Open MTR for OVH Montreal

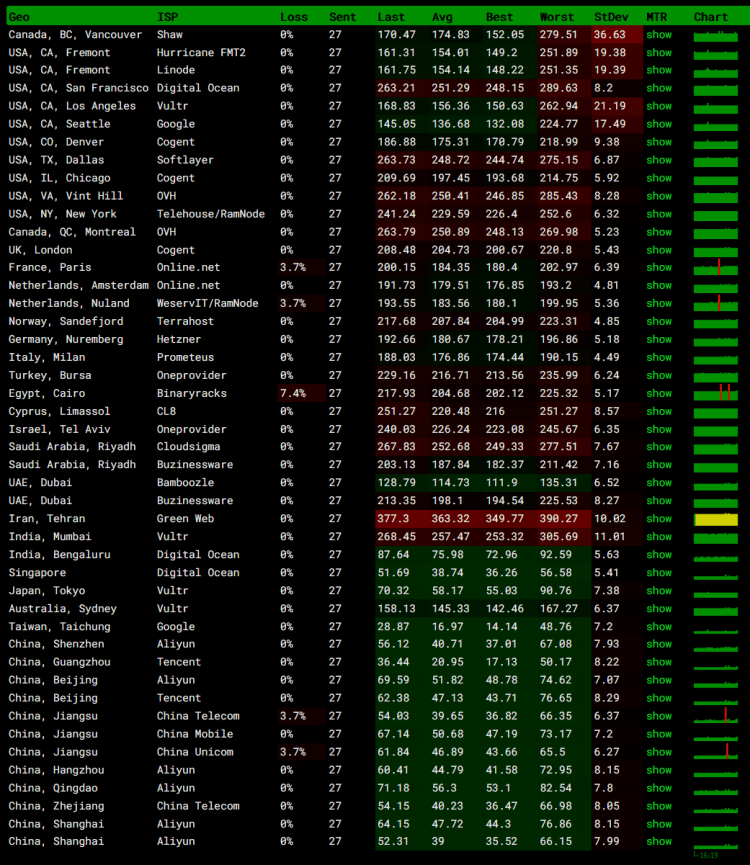click(x=659, y=232)
